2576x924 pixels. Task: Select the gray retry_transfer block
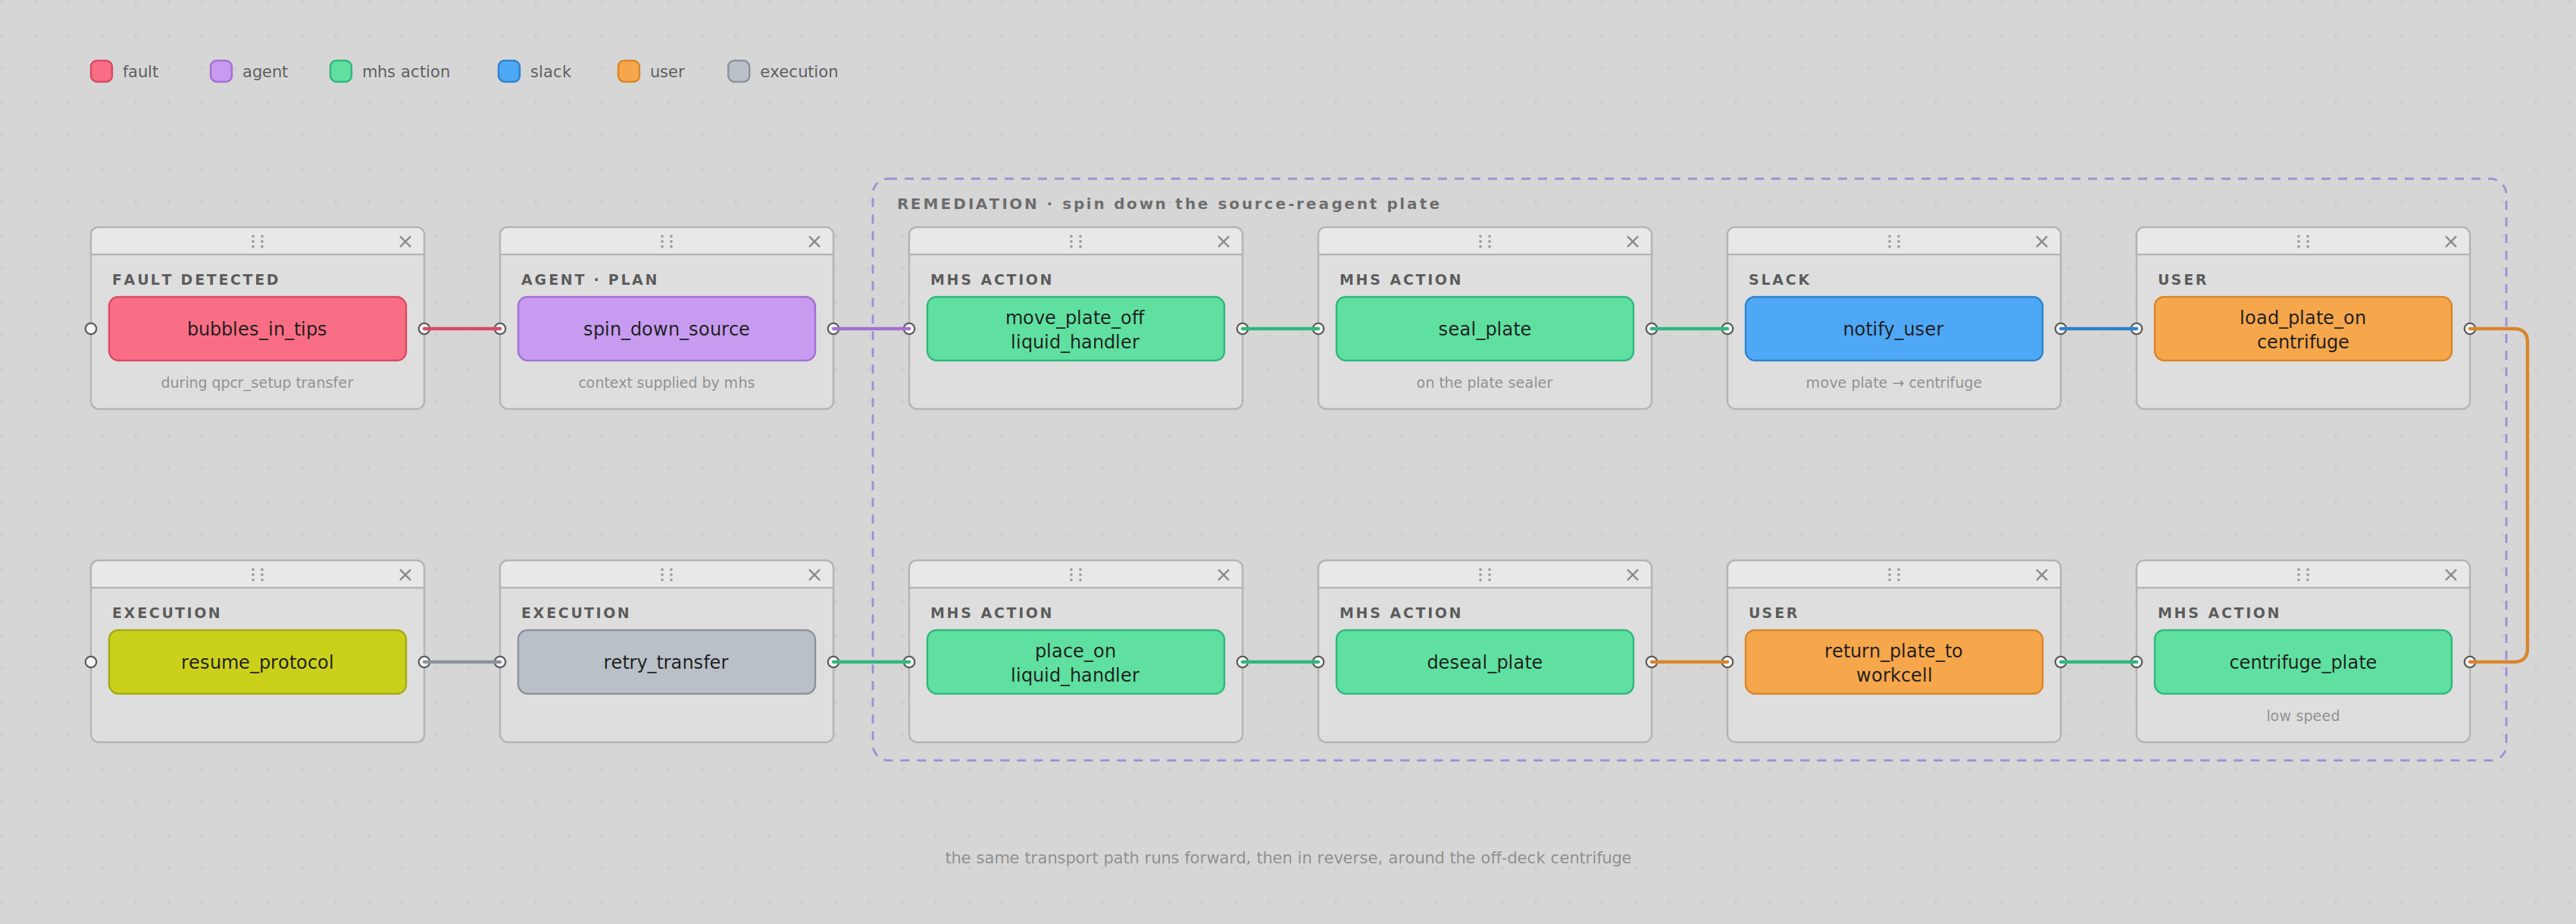click(666, 662)
